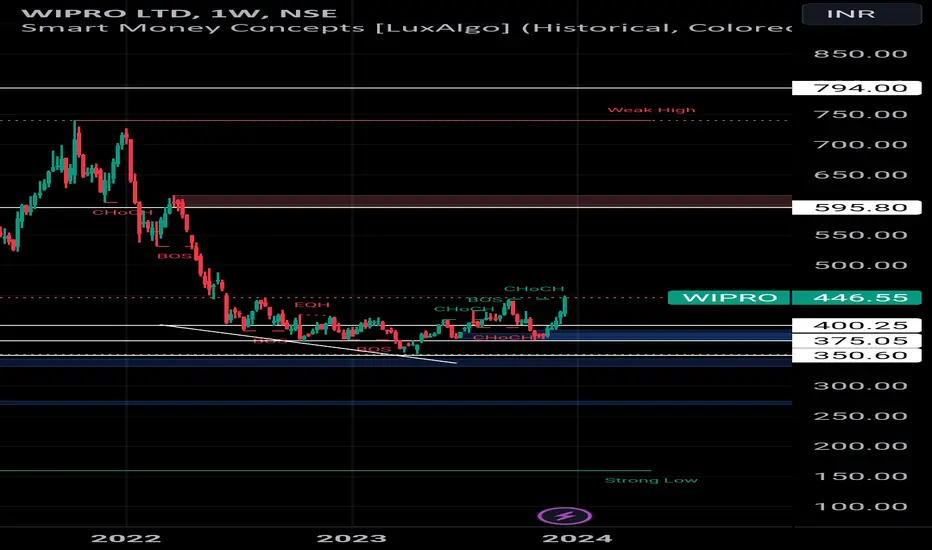Click the 2024 time axis label
The height and width of the screenshot is (550, 932).
click(x=577, y=538)
